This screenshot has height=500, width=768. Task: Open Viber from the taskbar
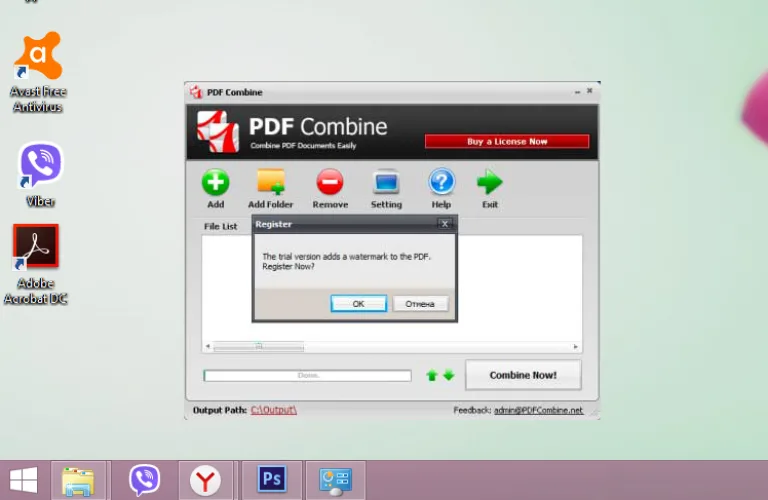point(144,480)
